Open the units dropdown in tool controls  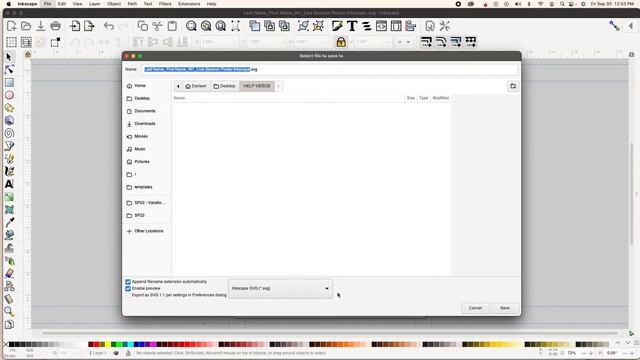[x=404, y=42]
